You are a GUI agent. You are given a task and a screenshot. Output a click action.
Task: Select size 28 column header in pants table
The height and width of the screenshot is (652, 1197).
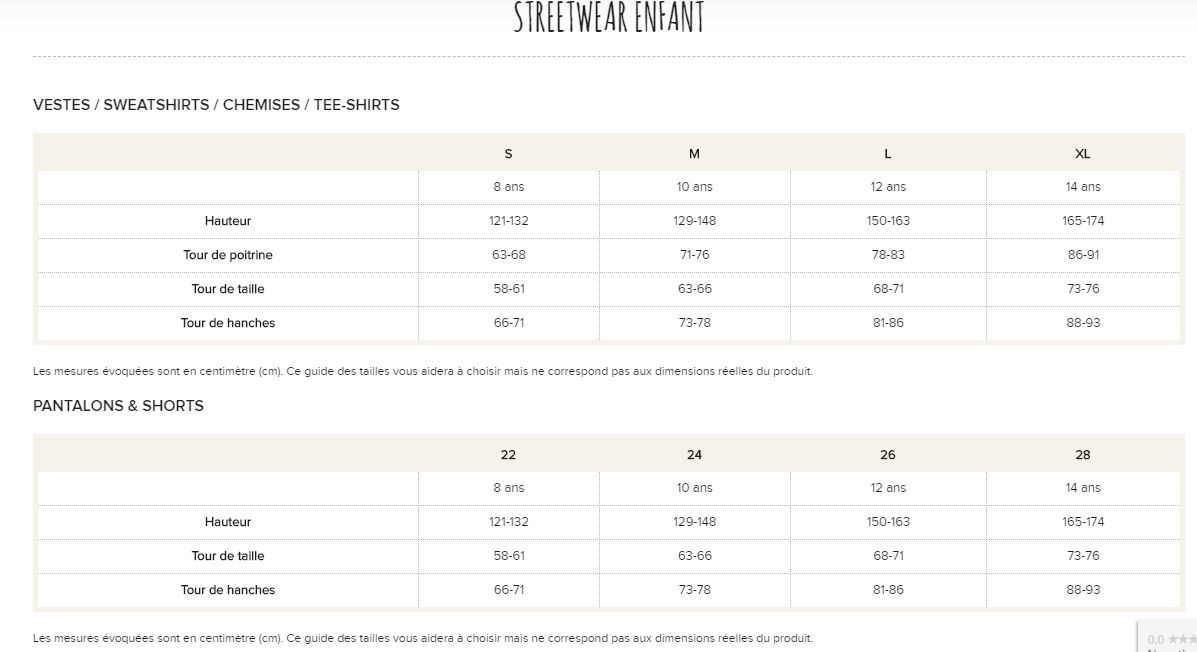tap(1082, 454)
